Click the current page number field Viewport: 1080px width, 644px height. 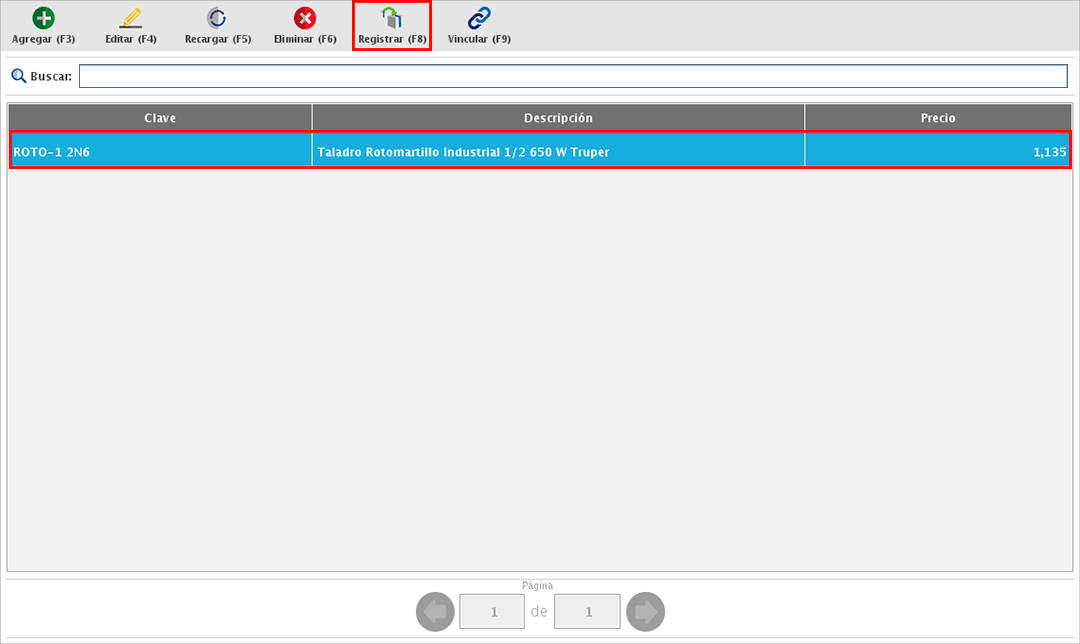coord(492,611)
